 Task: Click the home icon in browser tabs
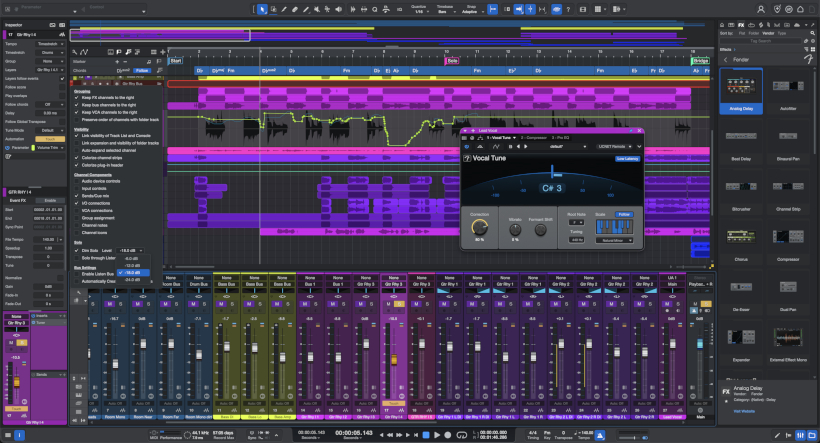point(721,25)
